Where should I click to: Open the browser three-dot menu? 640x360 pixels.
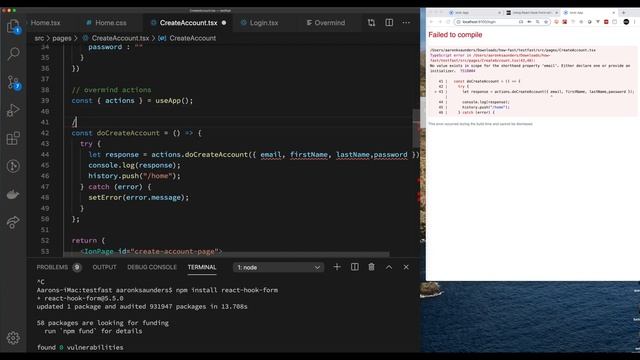635,22
